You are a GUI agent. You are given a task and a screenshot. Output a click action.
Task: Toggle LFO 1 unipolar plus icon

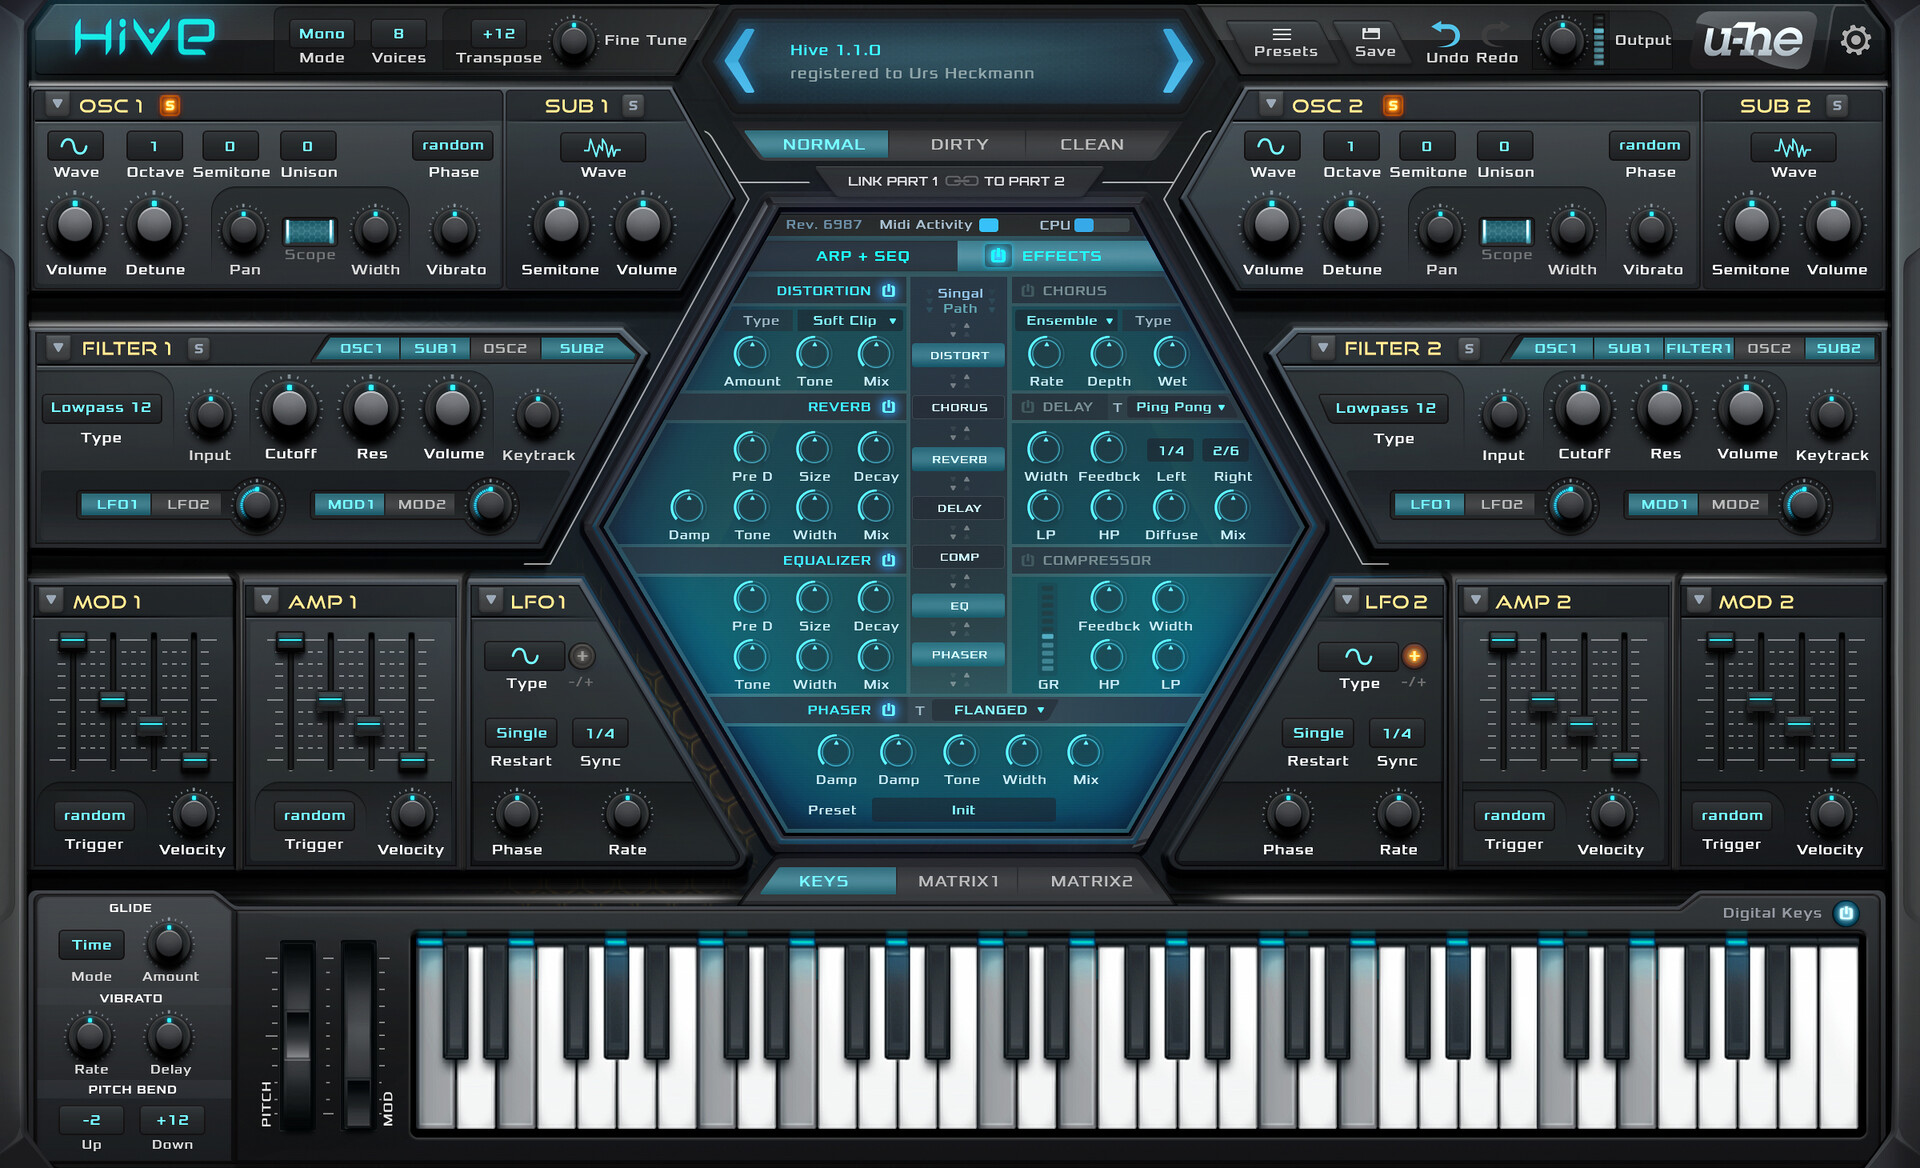[x=582, y=656]
